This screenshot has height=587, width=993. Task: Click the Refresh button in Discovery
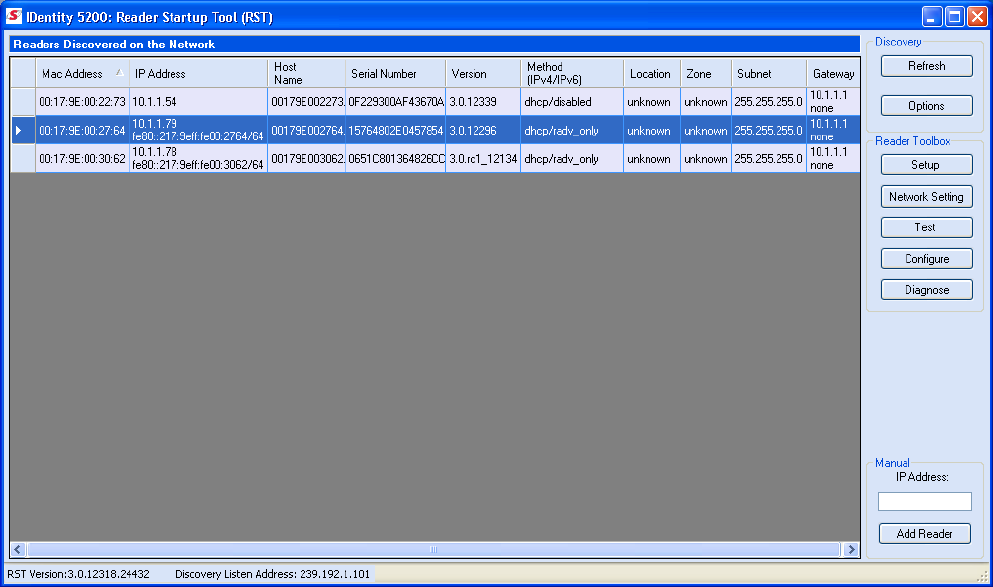point(927,66)
